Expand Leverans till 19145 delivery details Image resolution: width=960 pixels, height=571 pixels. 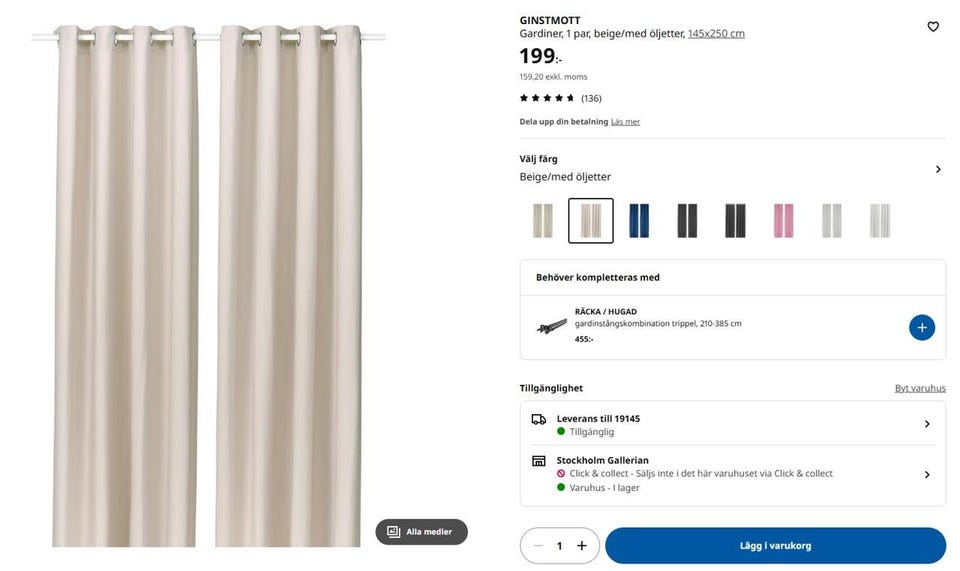(x=927, y=424)
